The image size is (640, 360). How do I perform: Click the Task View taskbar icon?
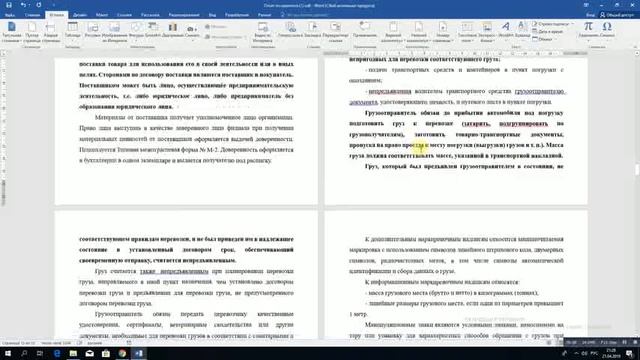click(x=40, y=353)
